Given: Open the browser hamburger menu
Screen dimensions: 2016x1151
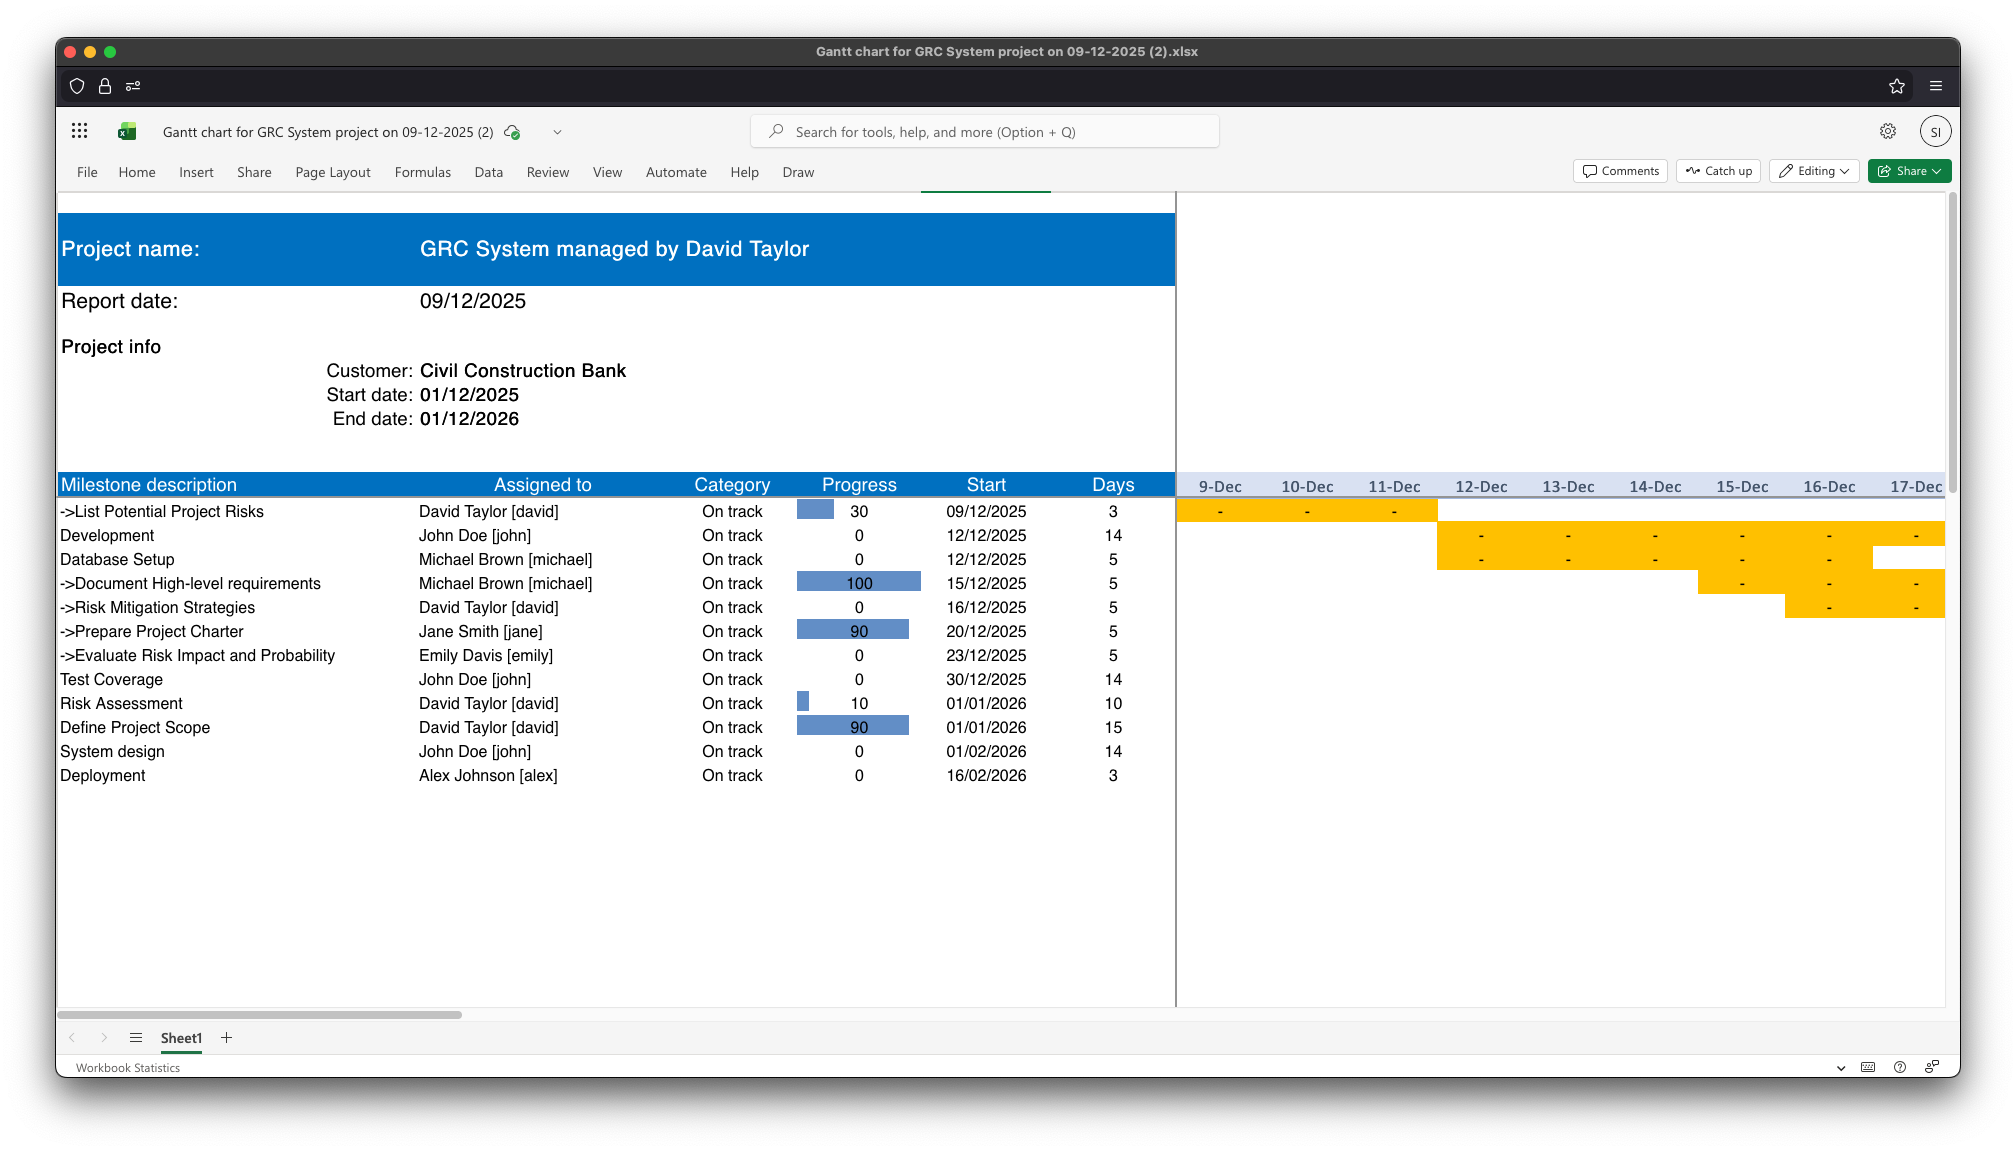Looking at the screenshot, I should click(1936, 86).
